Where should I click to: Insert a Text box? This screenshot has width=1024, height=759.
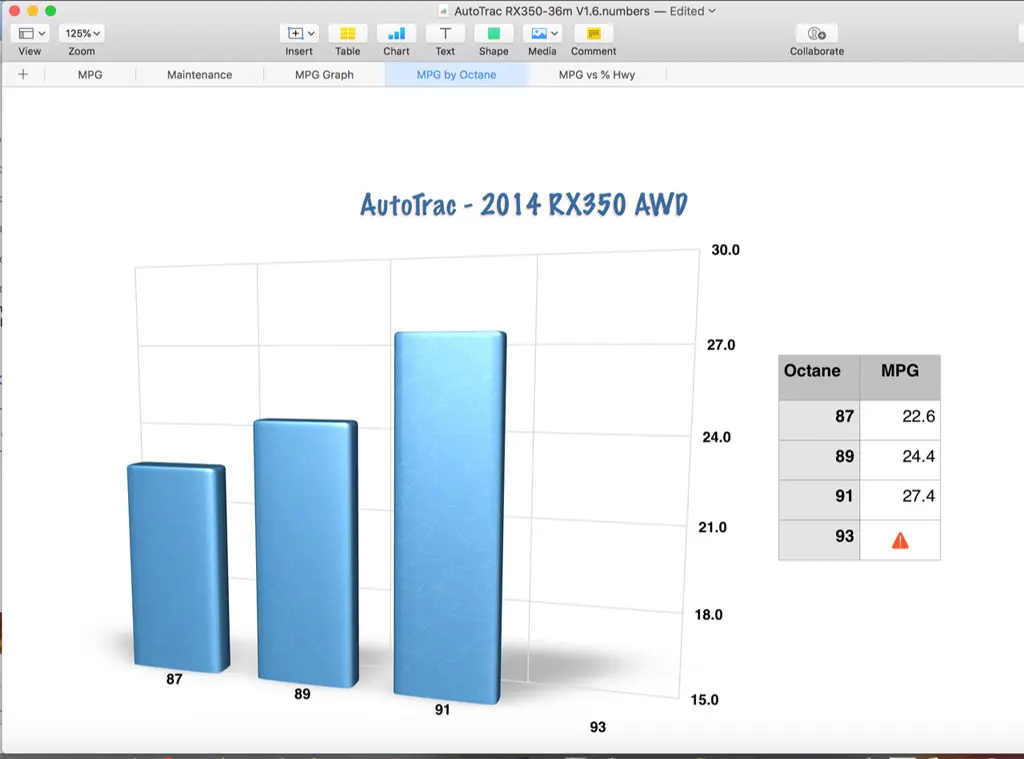(x=445, y=33)
